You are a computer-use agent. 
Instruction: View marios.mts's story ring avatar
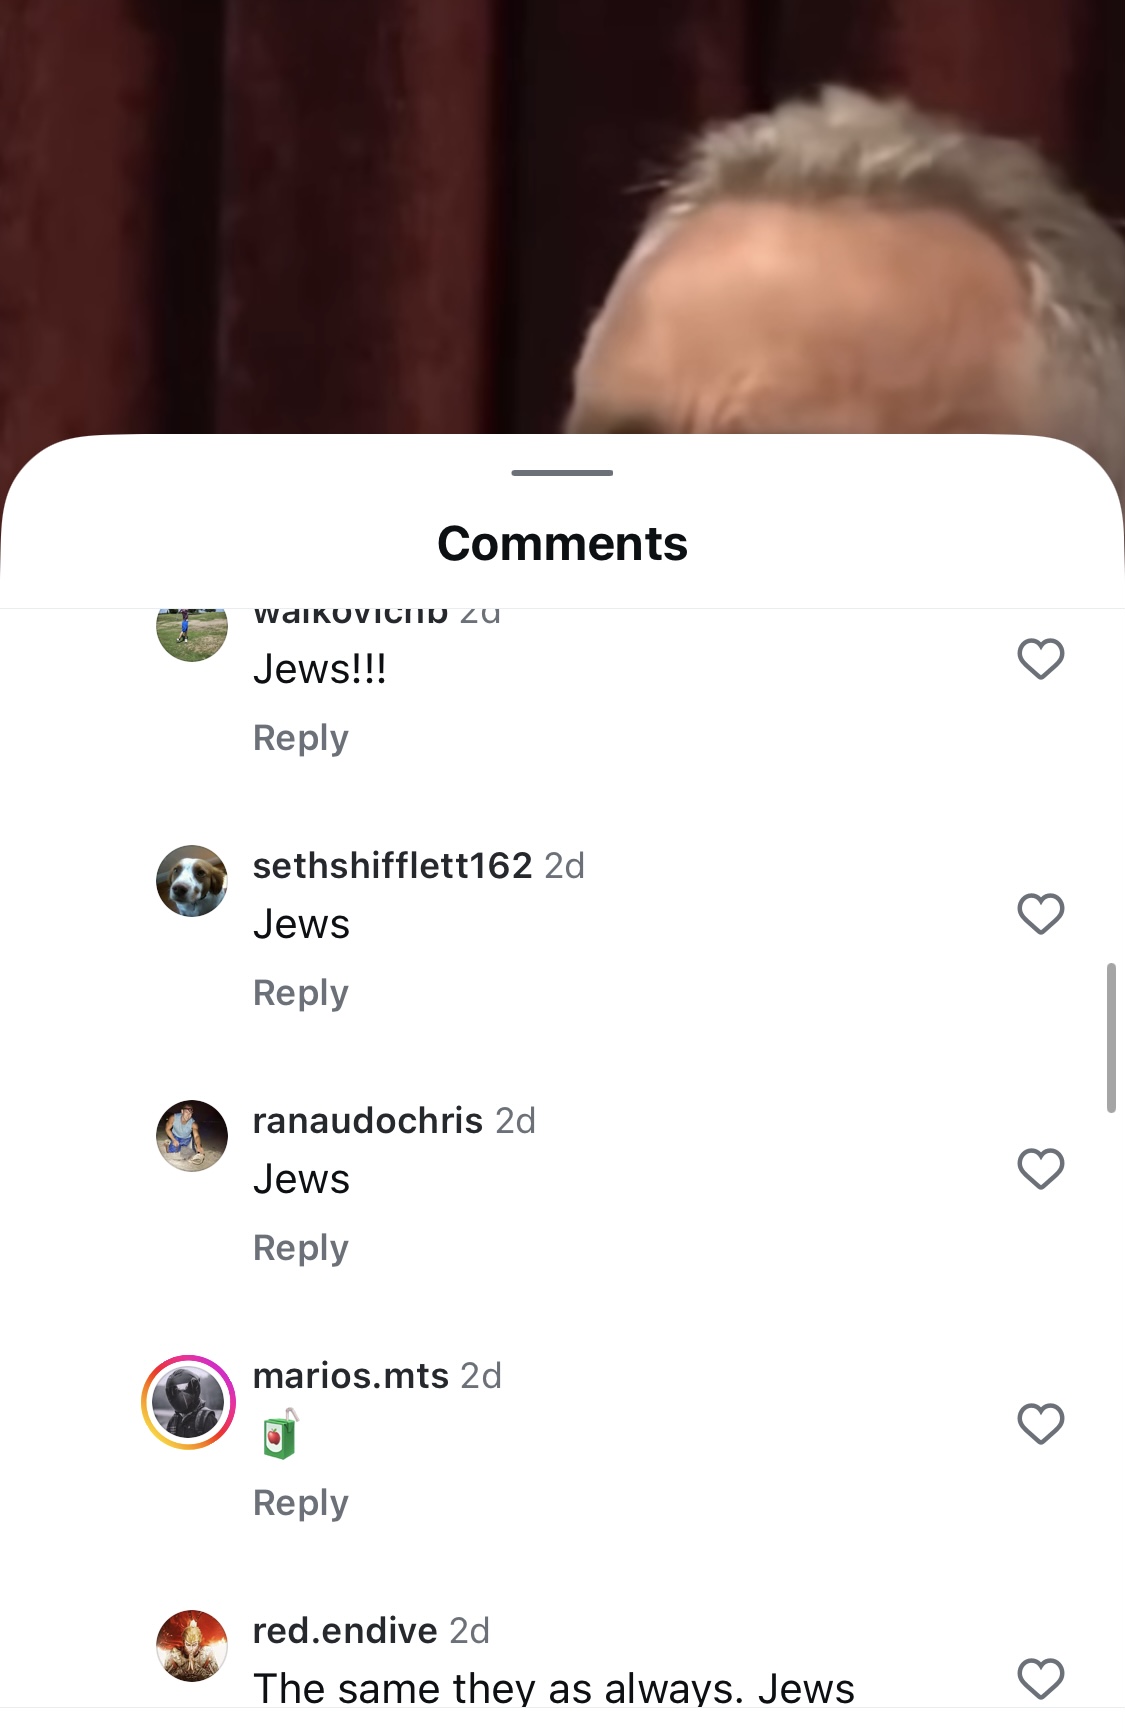click(x=189, y=1402)
